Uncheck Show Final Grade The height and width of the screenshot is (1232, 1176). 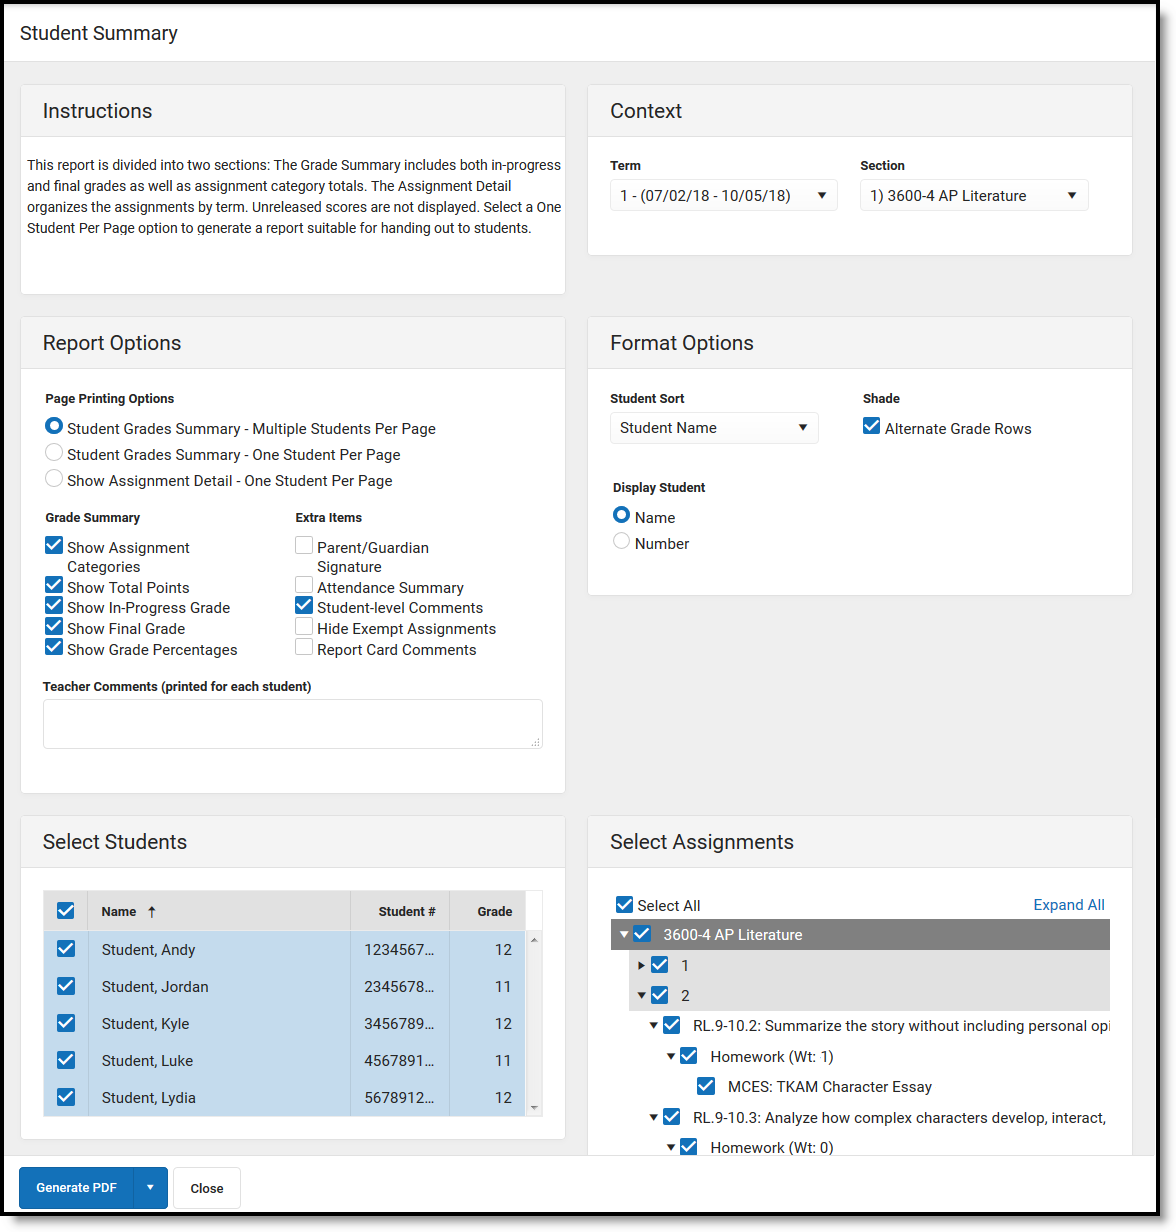(54, 626)
